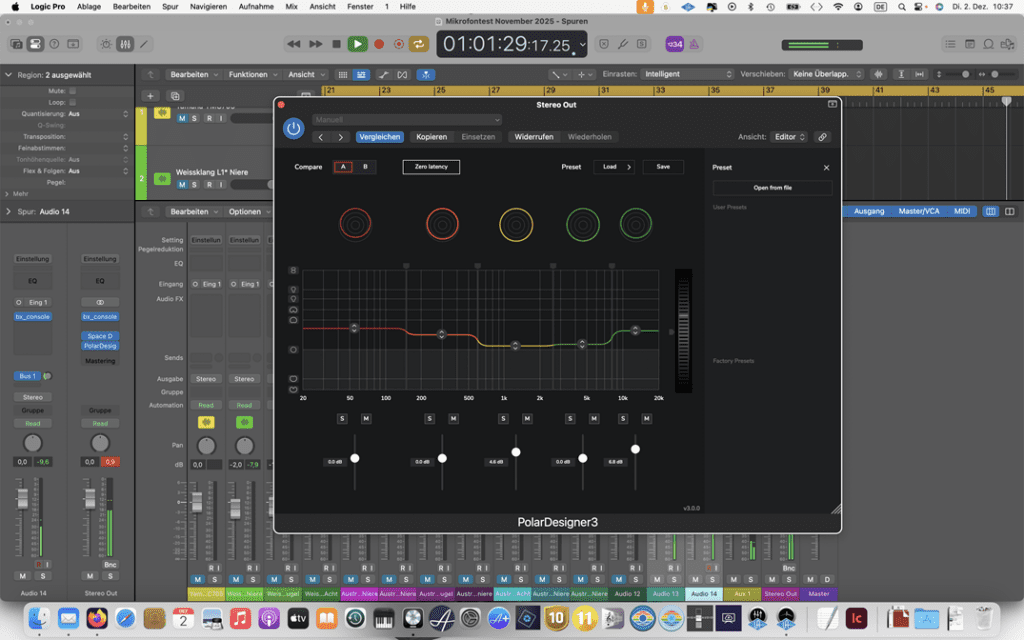Close the PolarDesigner Preset side panel
This screenshot has height=640, width=1024.
pyautogui.click(x=826, y=168)
